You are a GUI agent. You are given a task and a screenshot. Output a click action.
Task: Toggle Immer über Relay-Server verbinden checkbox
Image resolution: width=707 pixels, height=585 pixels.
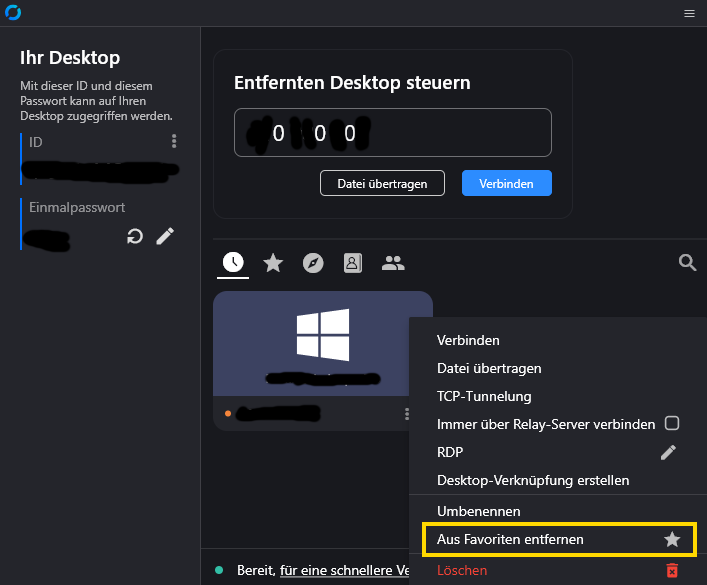point(672,424)
